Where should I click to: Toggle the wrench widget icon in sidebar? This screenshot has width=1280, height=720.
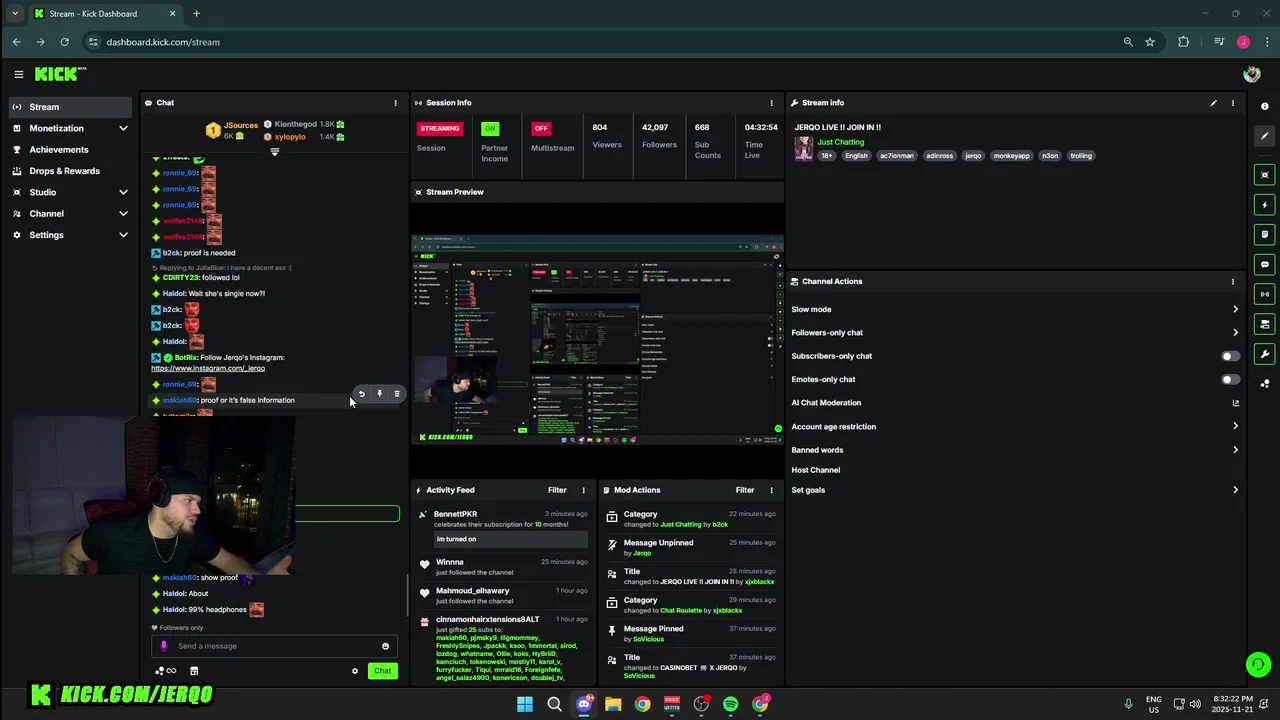[x=1265, y=354]
